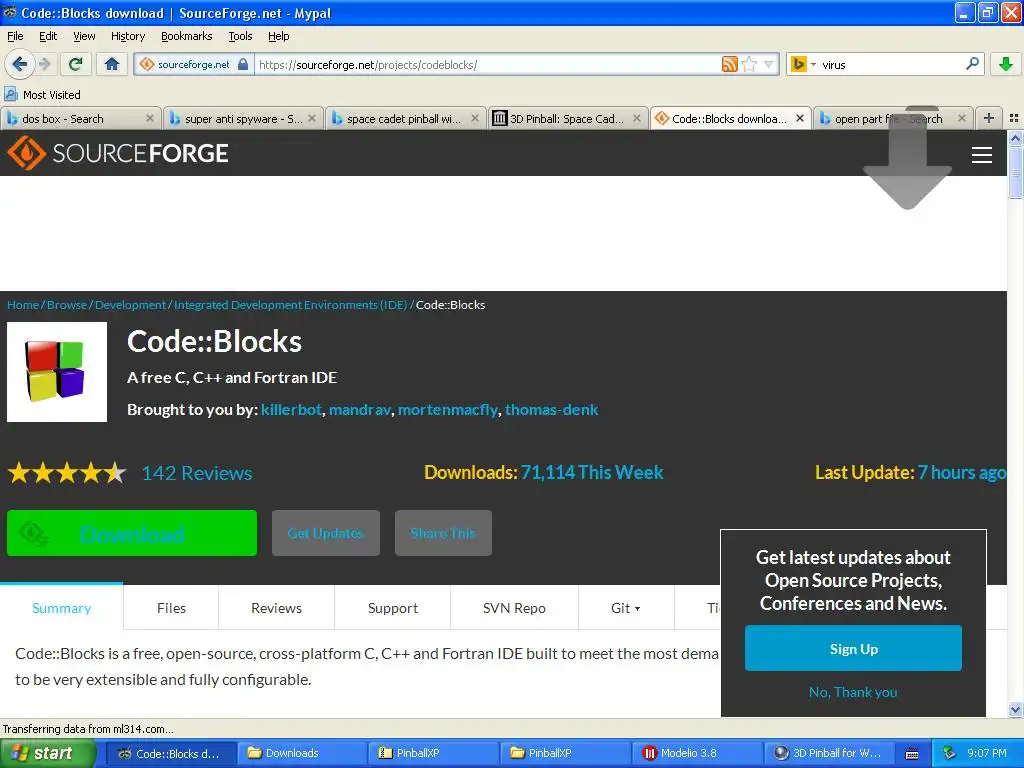Image resolution: width=1024 pixels, height=768 pixels.
Task: Open the Tools menu
Action: tap(240, 36)
